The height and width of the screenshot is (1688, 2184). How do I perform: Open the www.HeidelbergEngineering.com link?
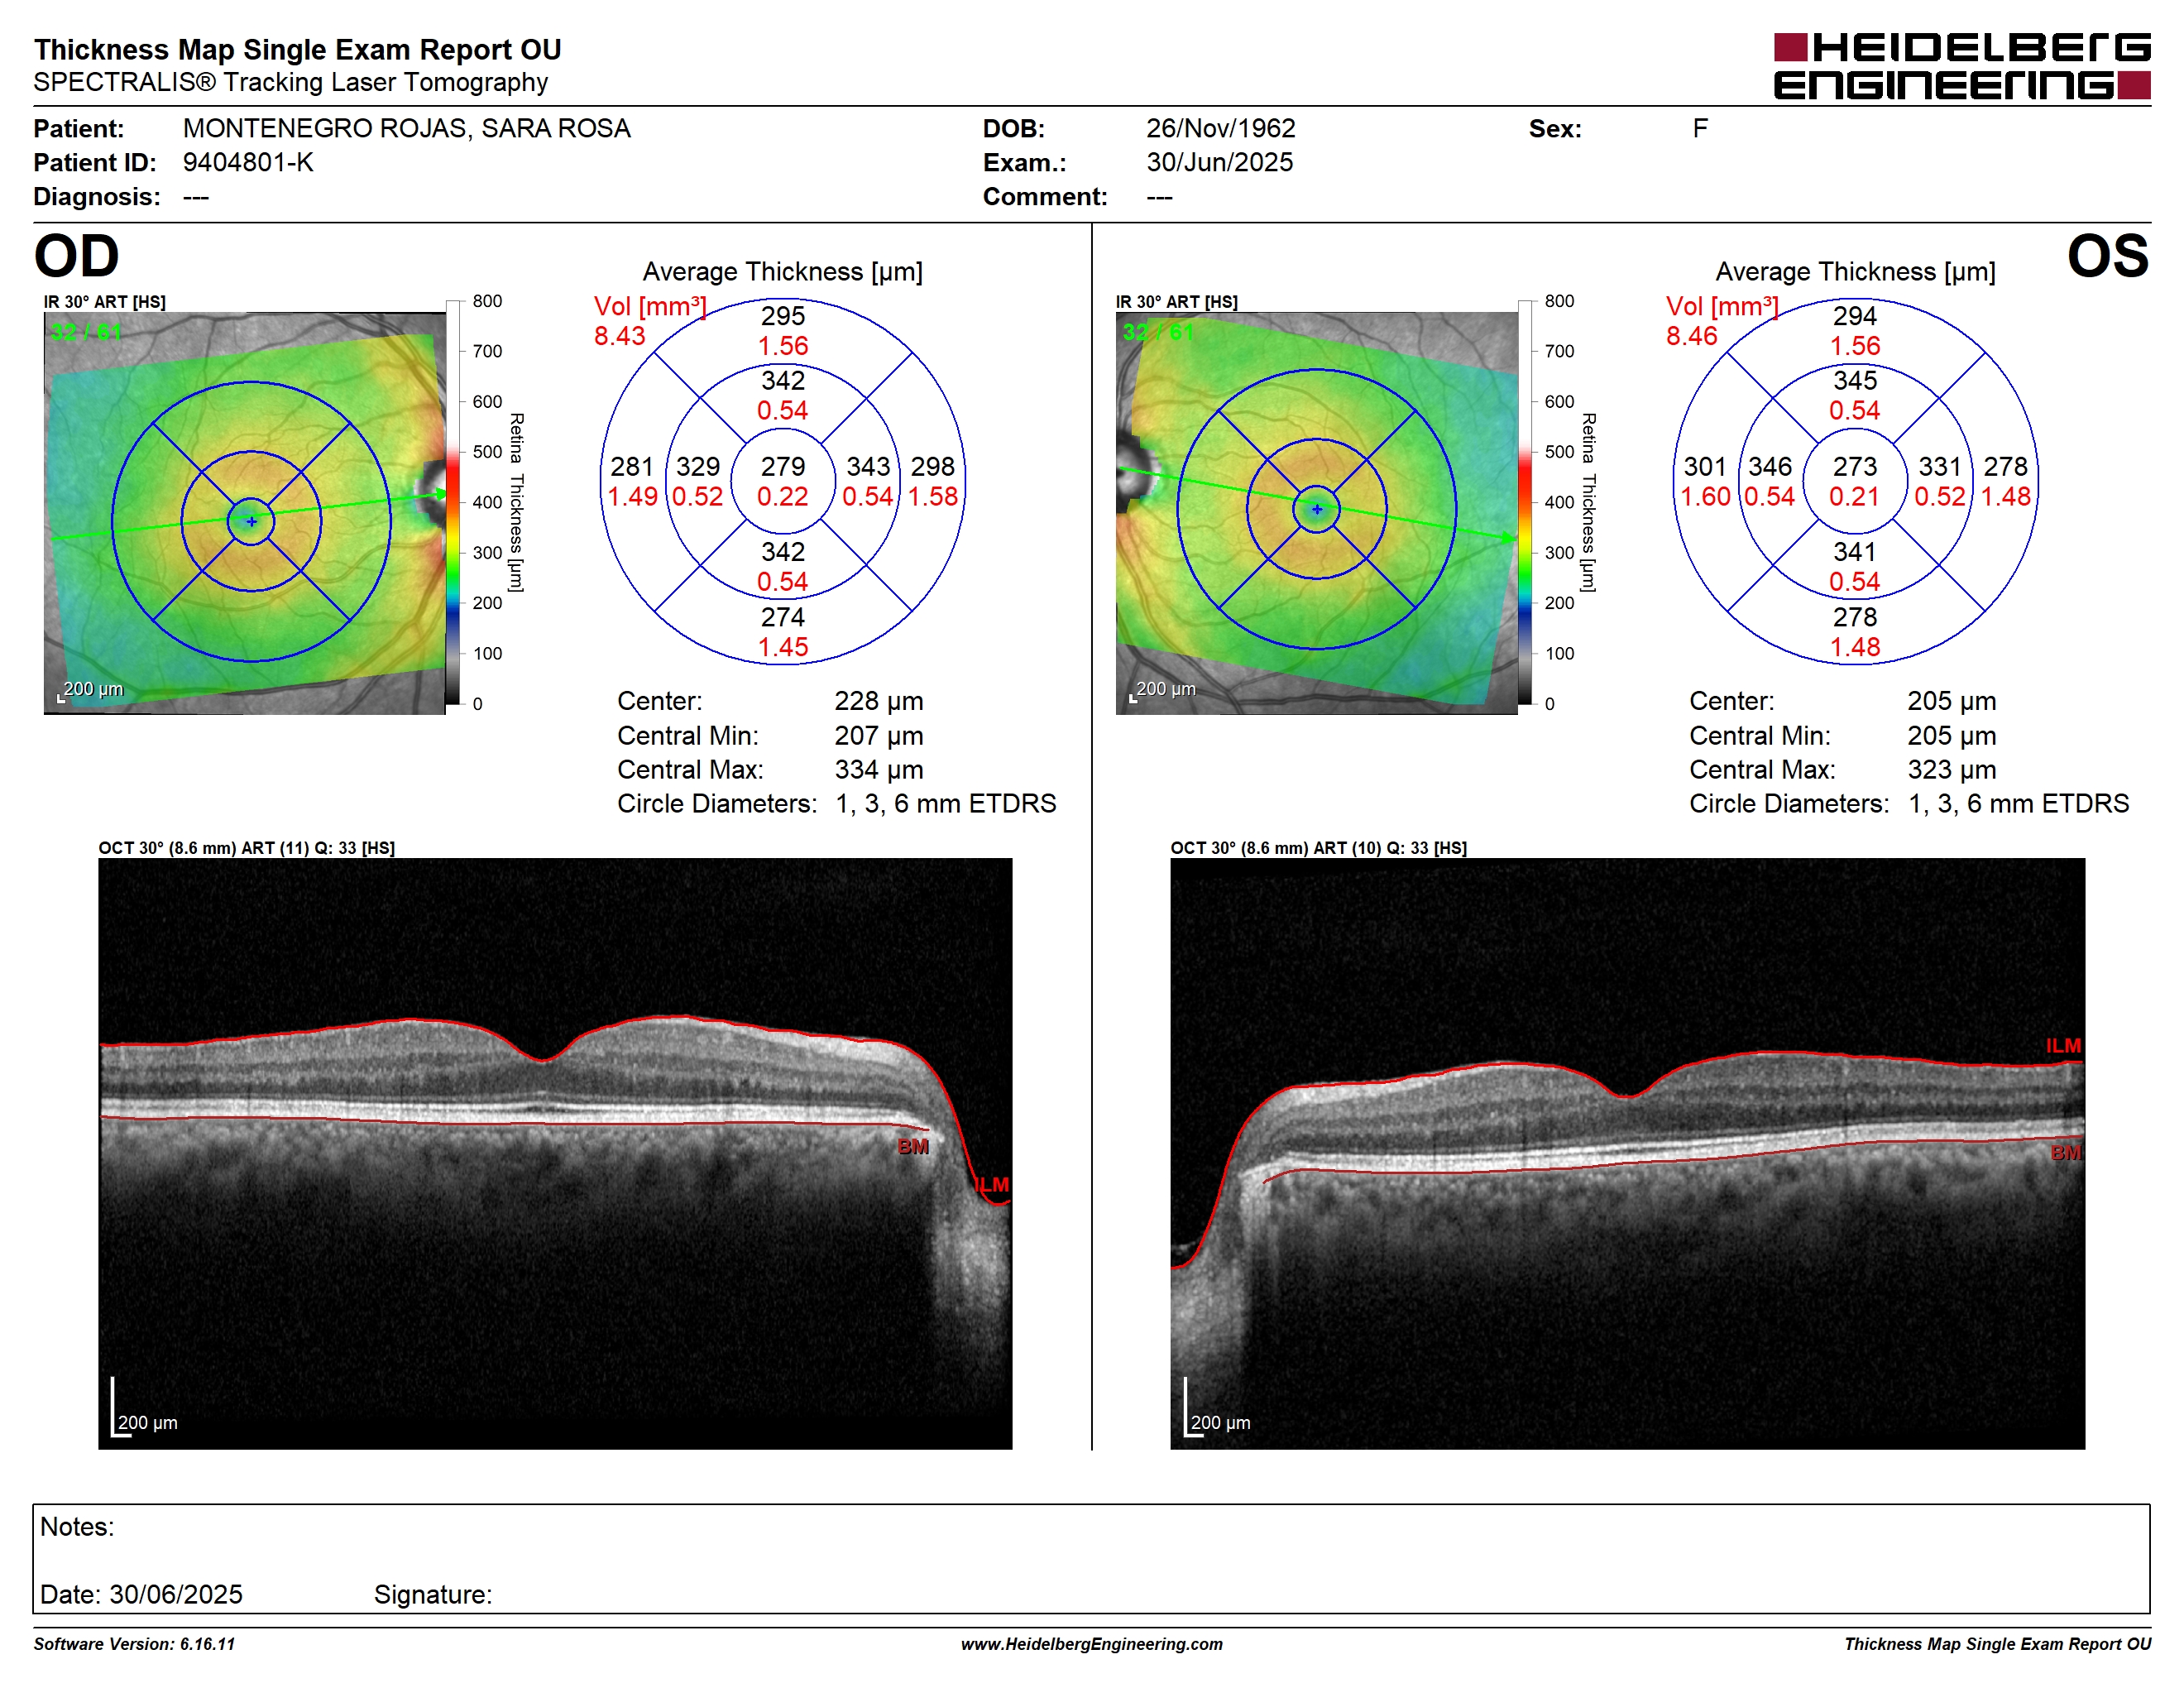(x=1092, y=1644)
